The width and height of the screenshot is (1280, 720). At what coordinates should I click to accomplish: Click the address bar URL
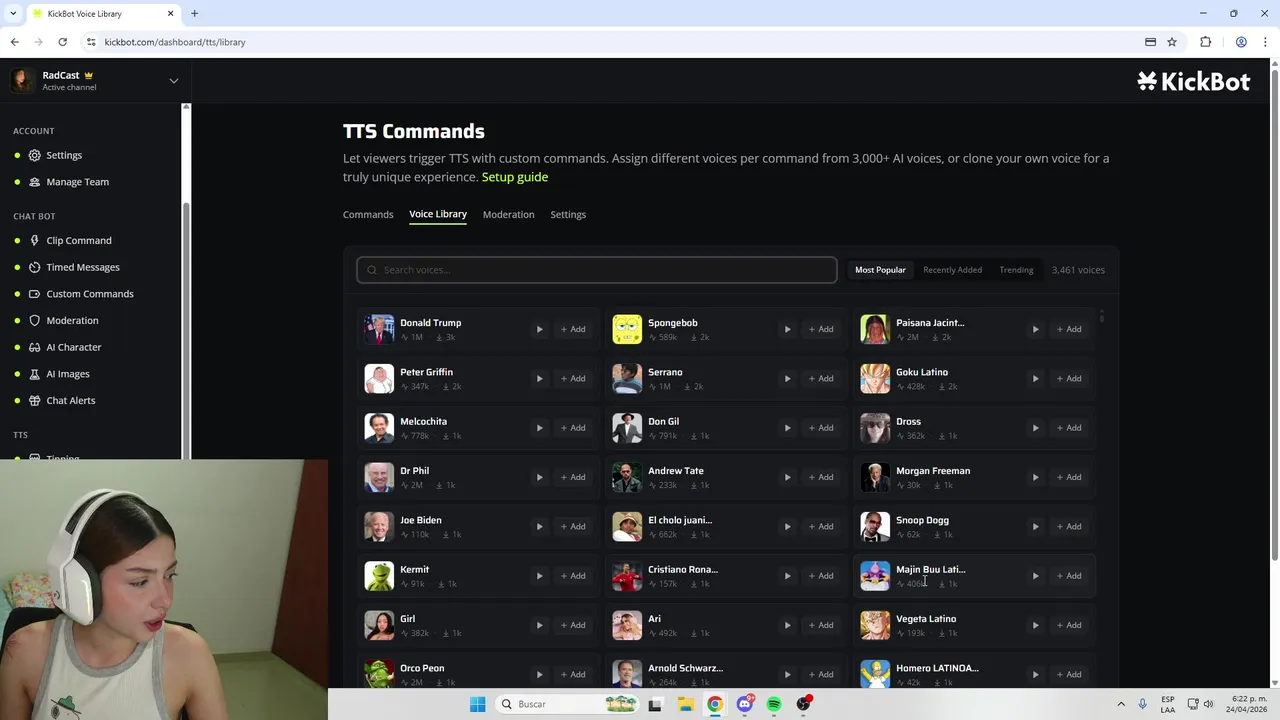click(x=175, y=42)
